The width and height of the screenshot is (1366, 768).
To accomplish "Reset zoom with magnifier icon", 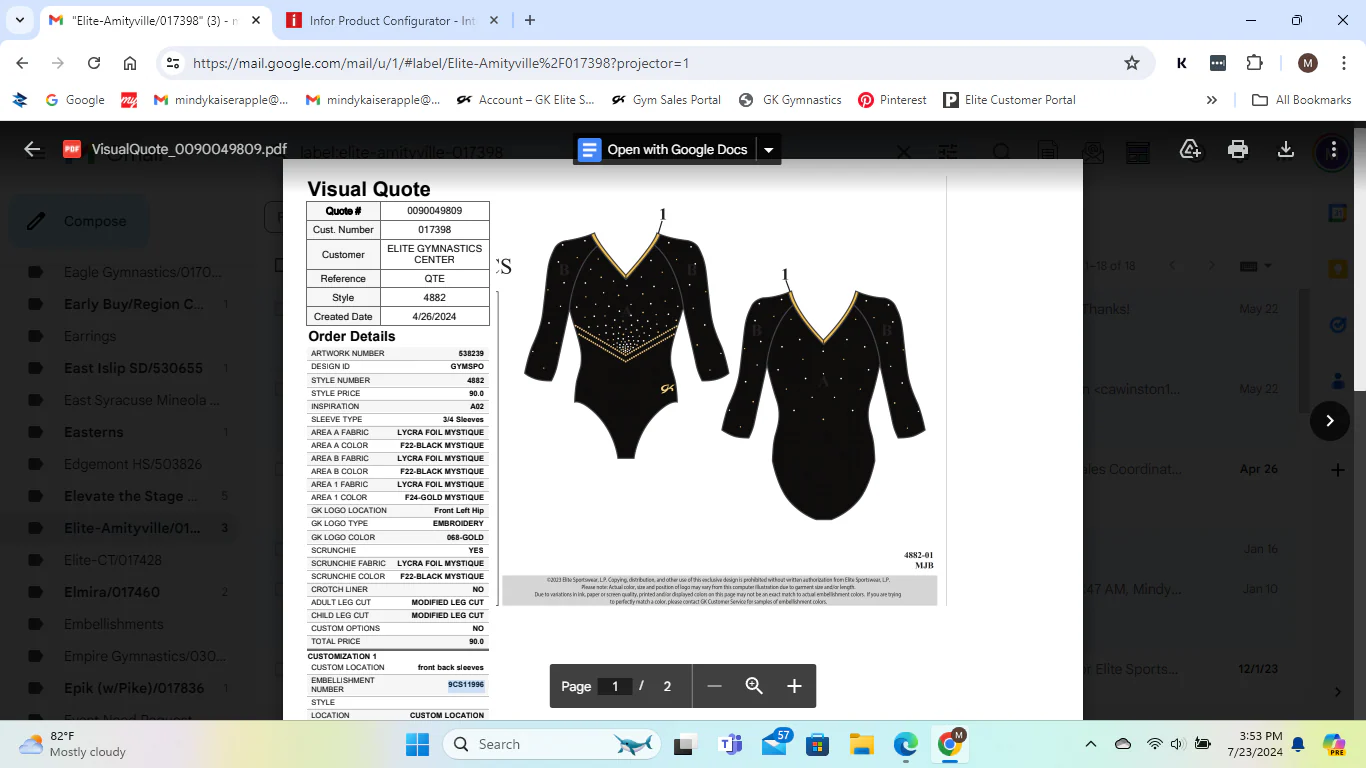I will 754,686.
